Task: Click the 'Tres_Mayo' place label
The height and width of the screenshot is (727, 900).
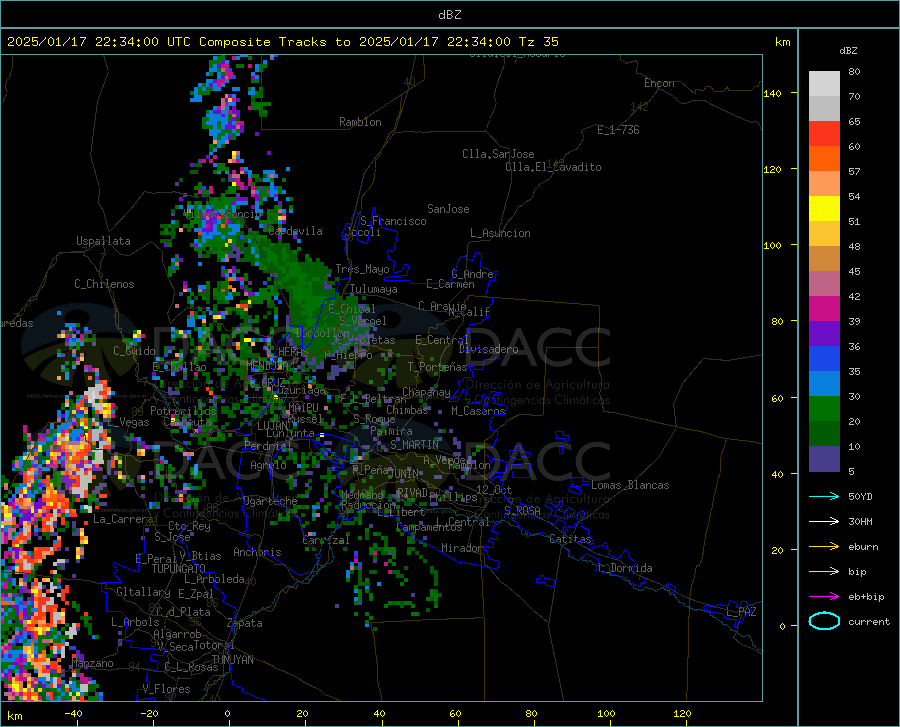Action: pos(362,269)
